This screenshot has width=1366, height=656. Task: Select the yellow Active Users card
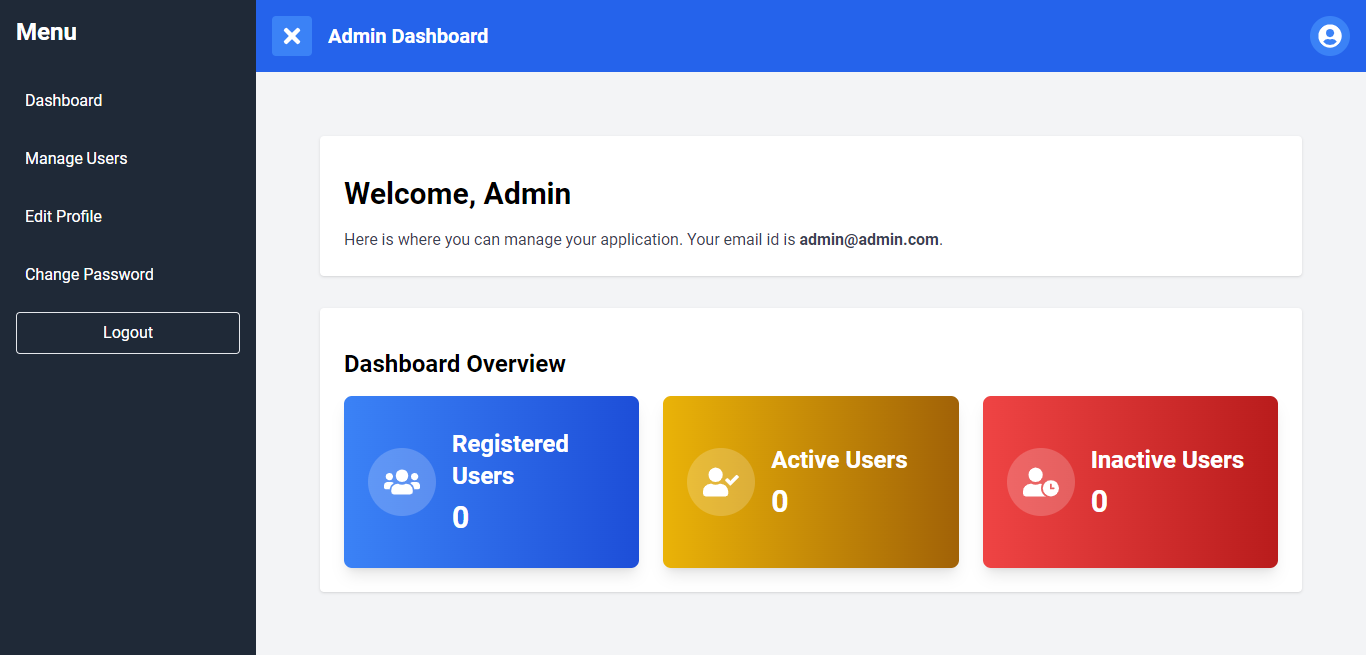810,481
